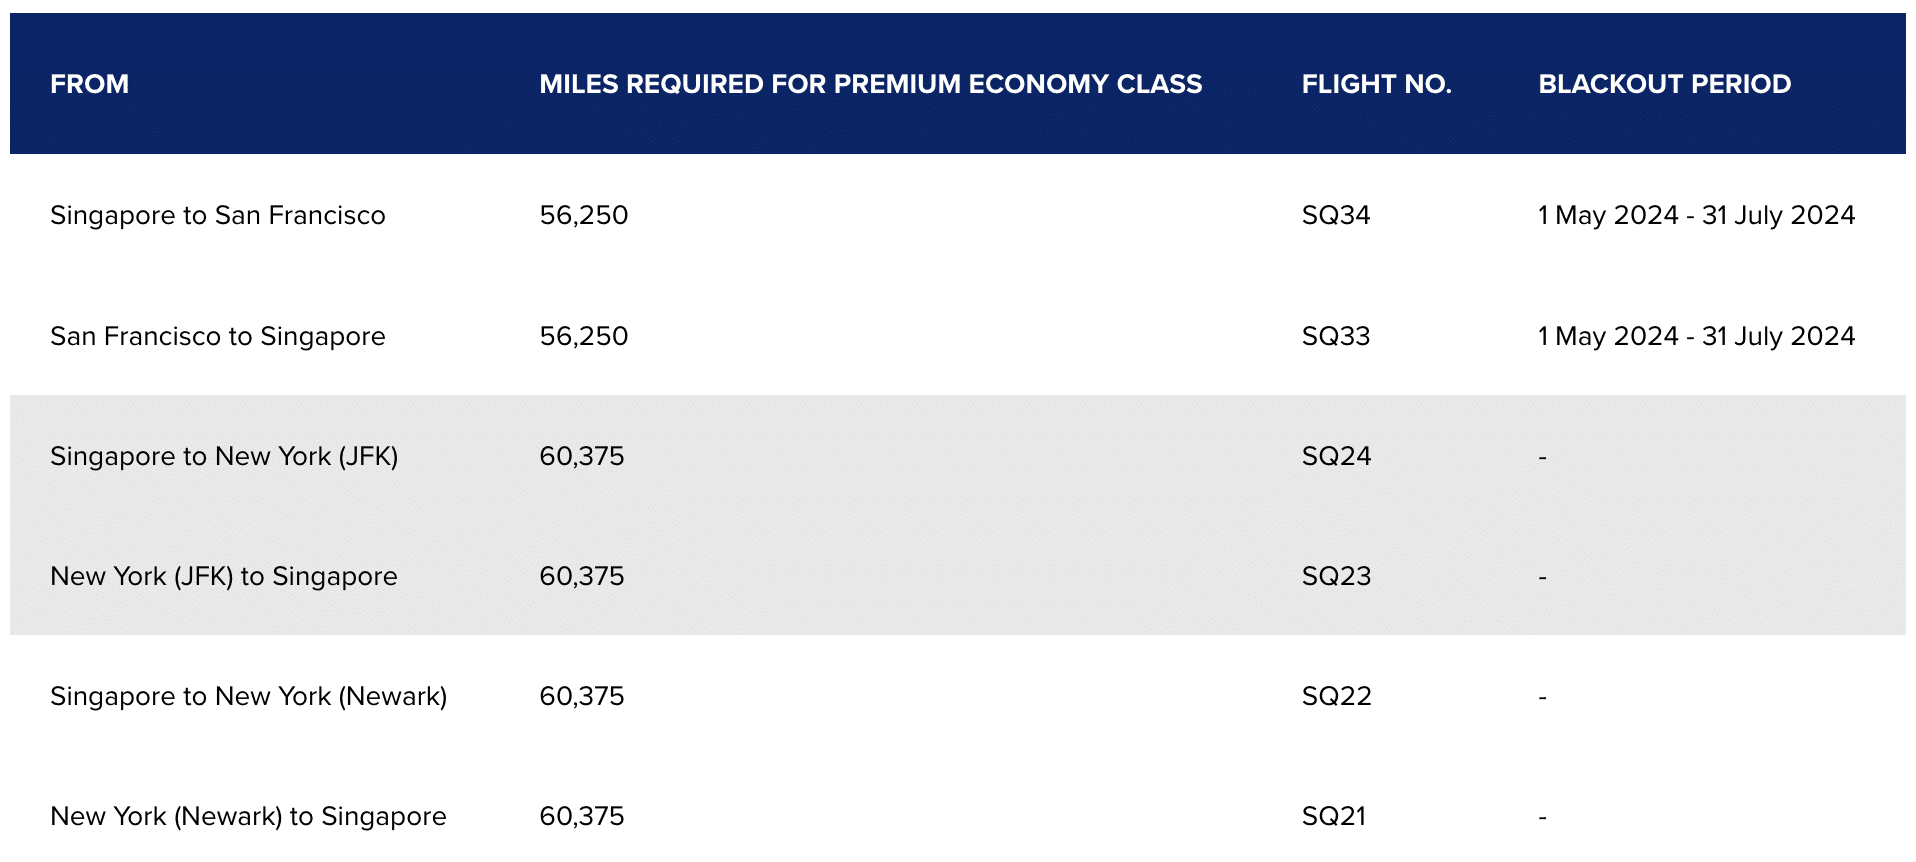
Task: Click the FLIGHT NO. column header
Action: pos(1376,84)
